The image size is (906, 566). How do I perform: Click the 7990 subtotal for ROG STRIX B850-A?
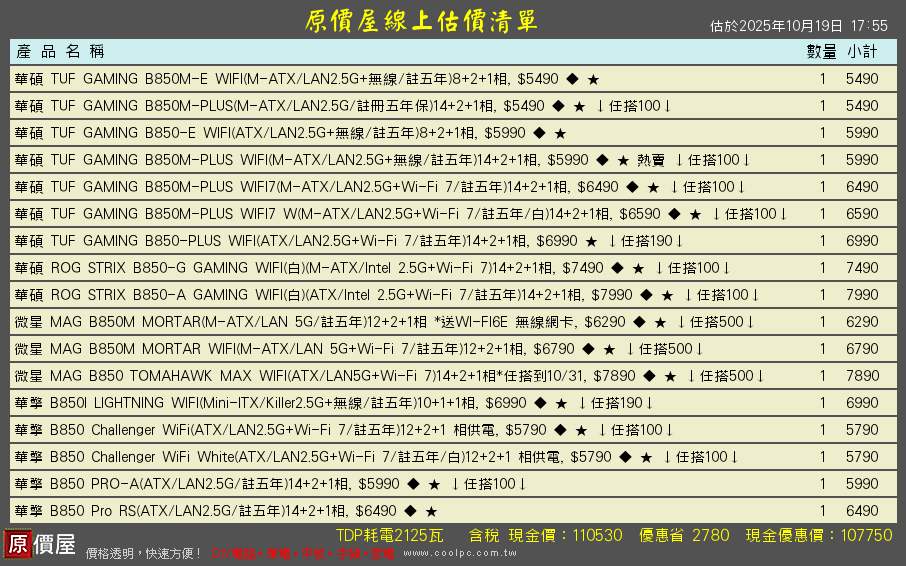862,295
